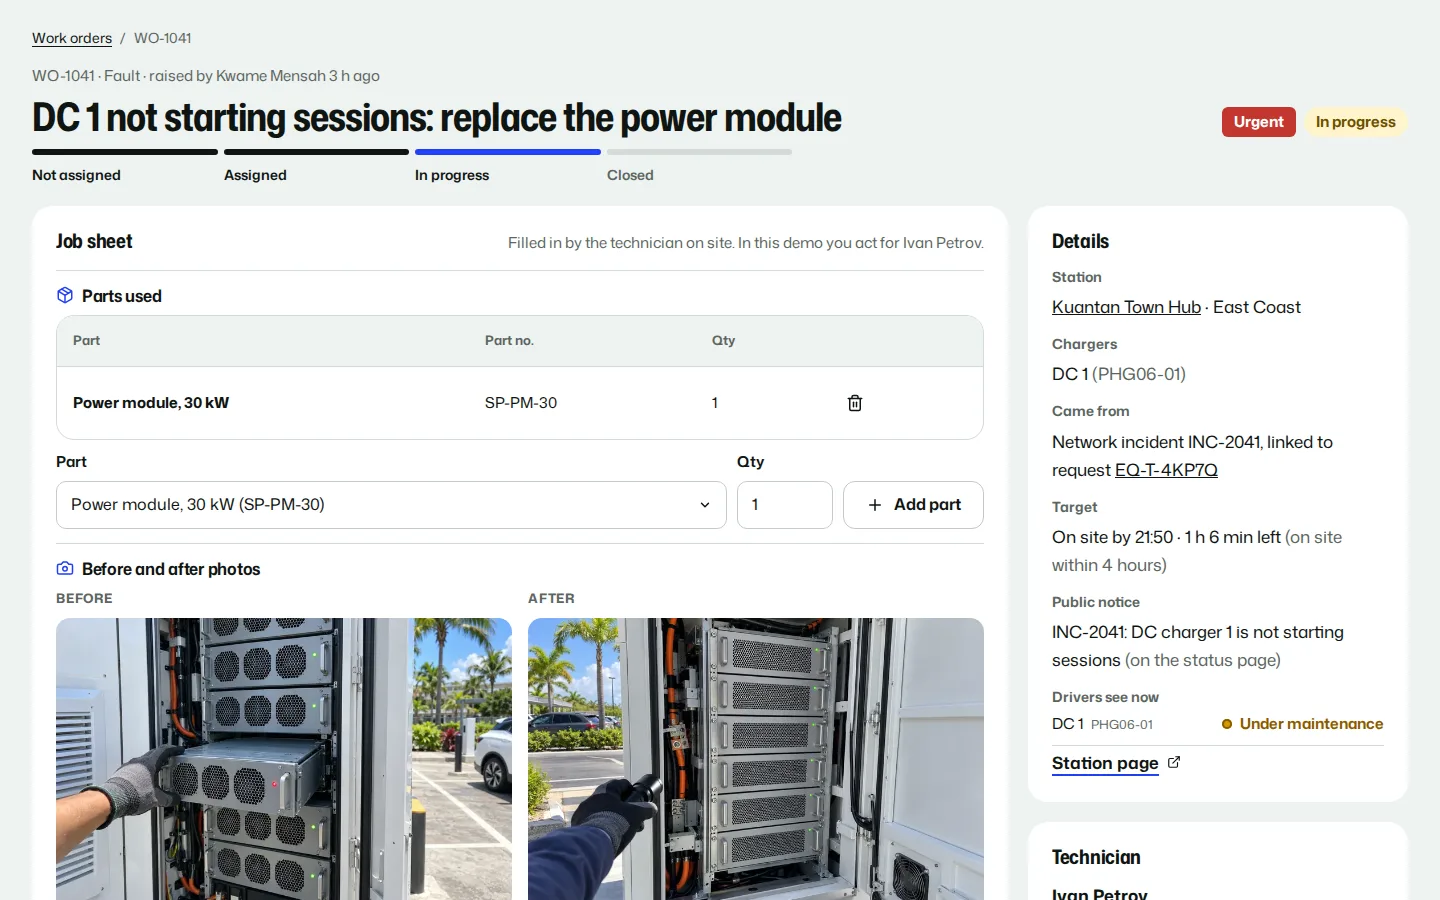The image size is (1440, 900).
Task: Click the Add part button
Action: click(x=913, y=505)
